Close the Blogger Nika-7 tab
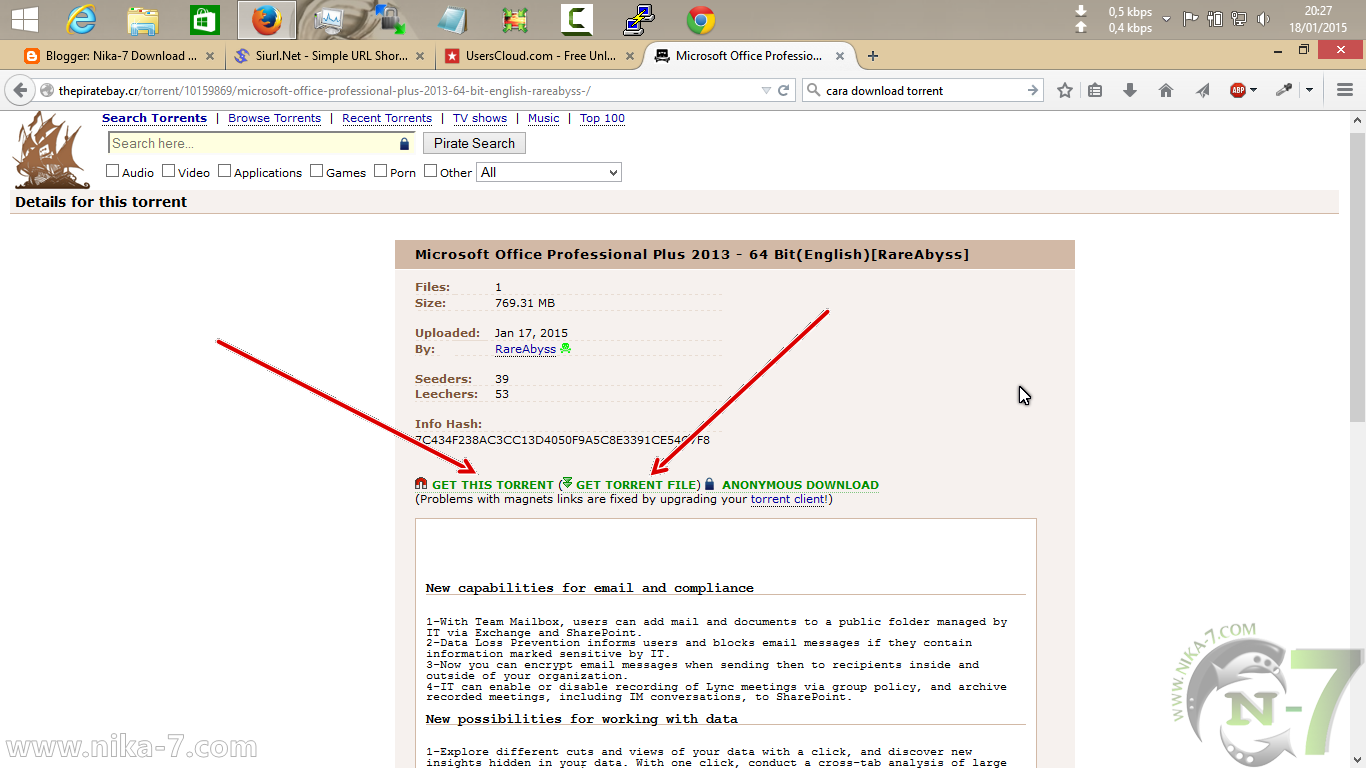The height and width of the screenshot is (768, 1366). (209, 56)
